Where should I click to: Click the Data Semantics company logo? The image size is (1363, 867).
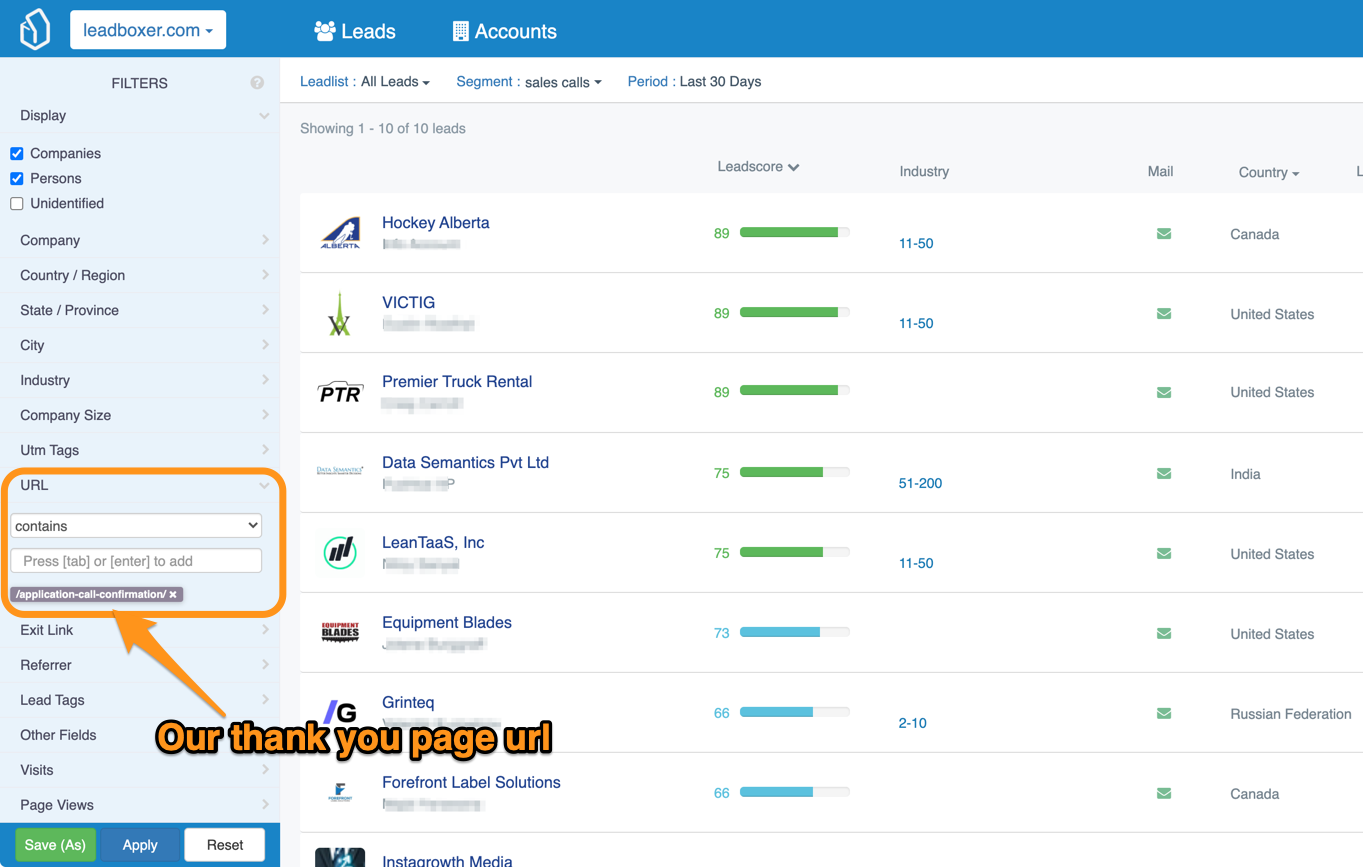tap(340, 470)
